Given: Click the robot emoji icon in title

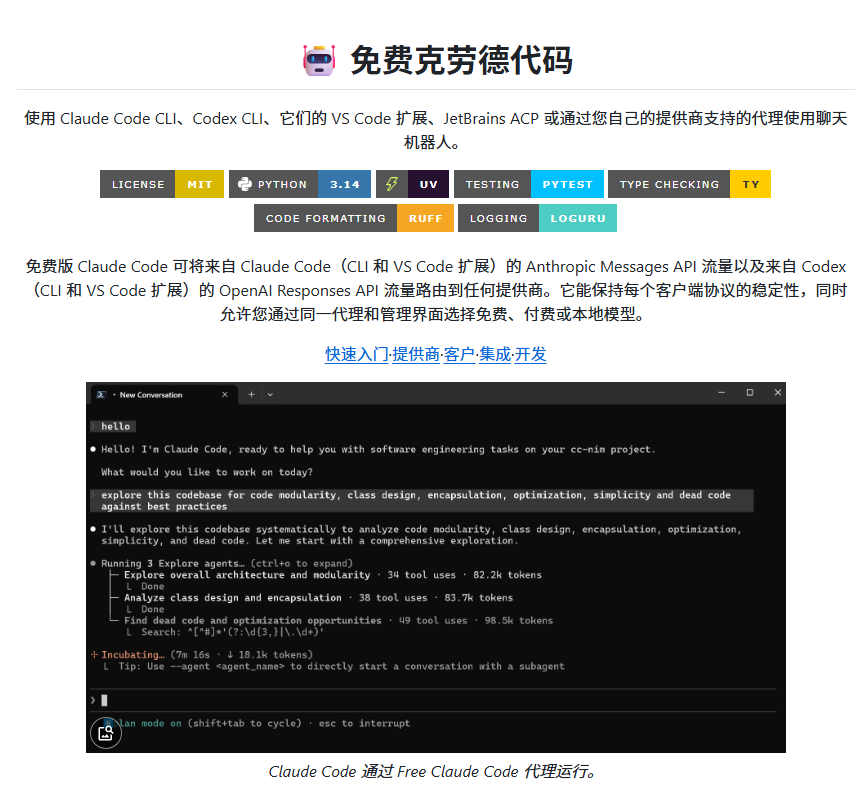Looking at the screenshot, I should [319, 60].
